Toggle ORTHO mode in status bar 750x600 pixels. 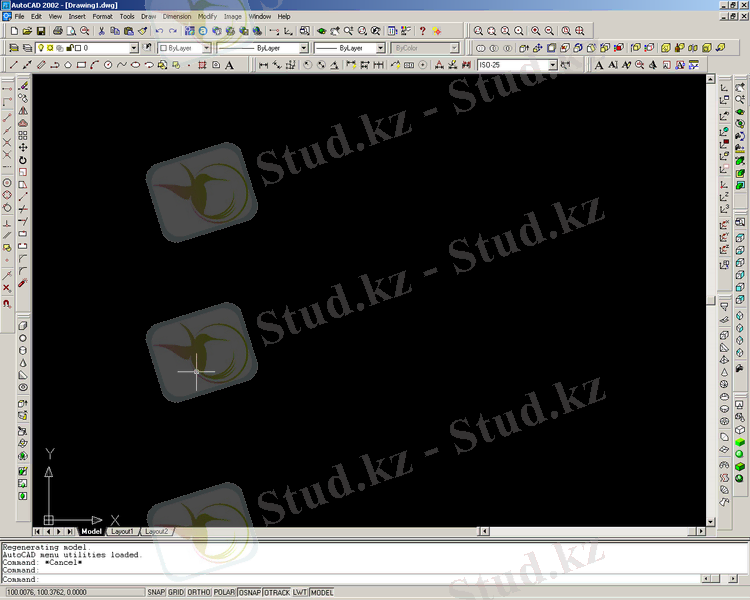(x=199, y=592)
